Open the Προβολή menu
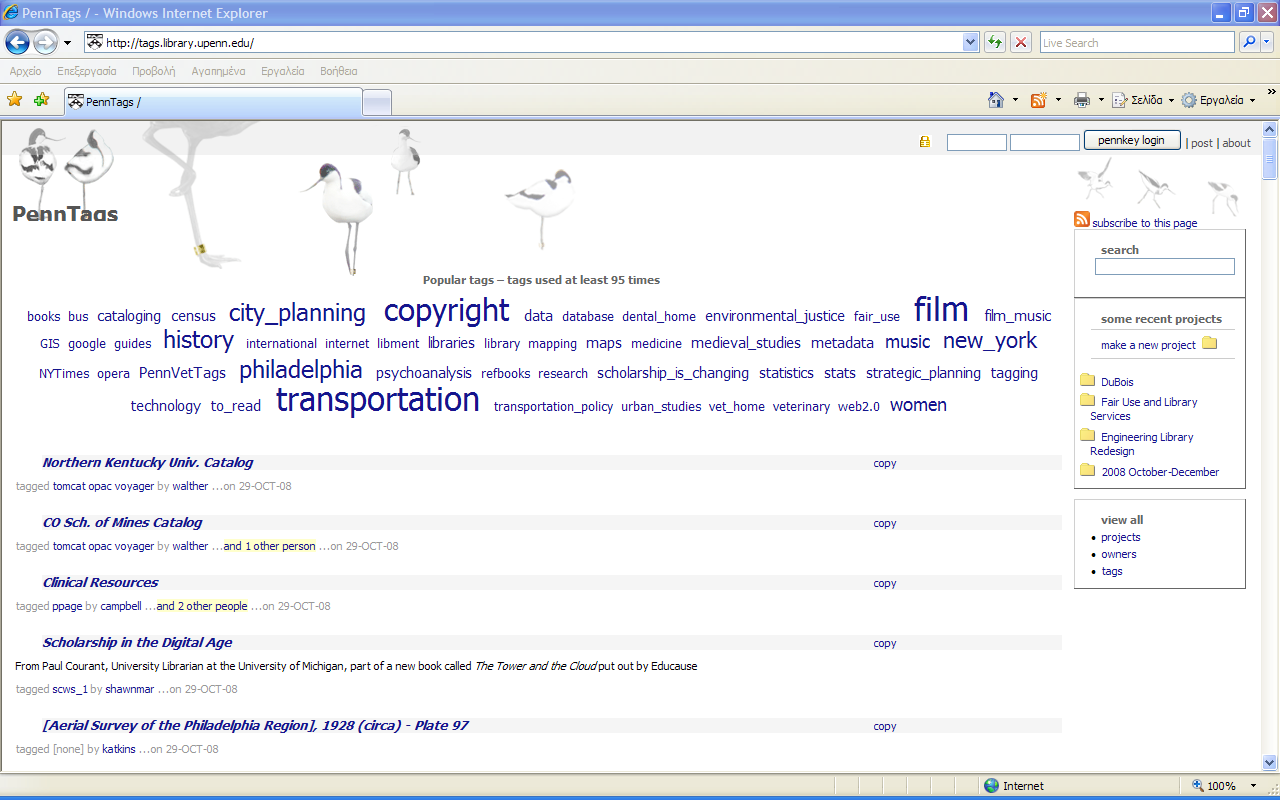Viewport: 1280px width, 800px height. (x=153, y=71)
